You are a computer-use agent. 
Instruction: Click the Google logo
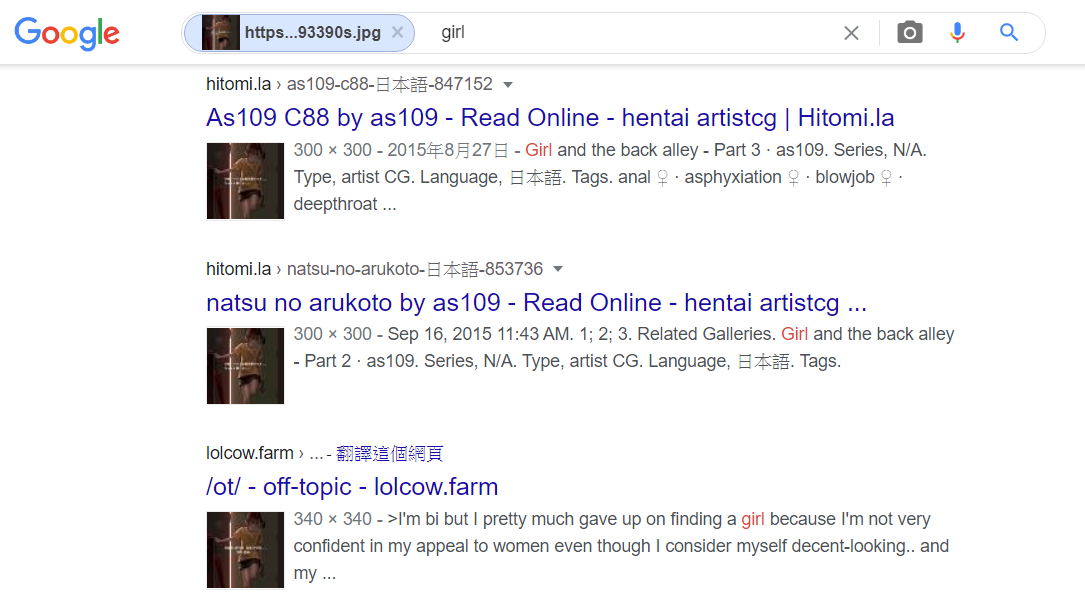click(x=67, y=34)
